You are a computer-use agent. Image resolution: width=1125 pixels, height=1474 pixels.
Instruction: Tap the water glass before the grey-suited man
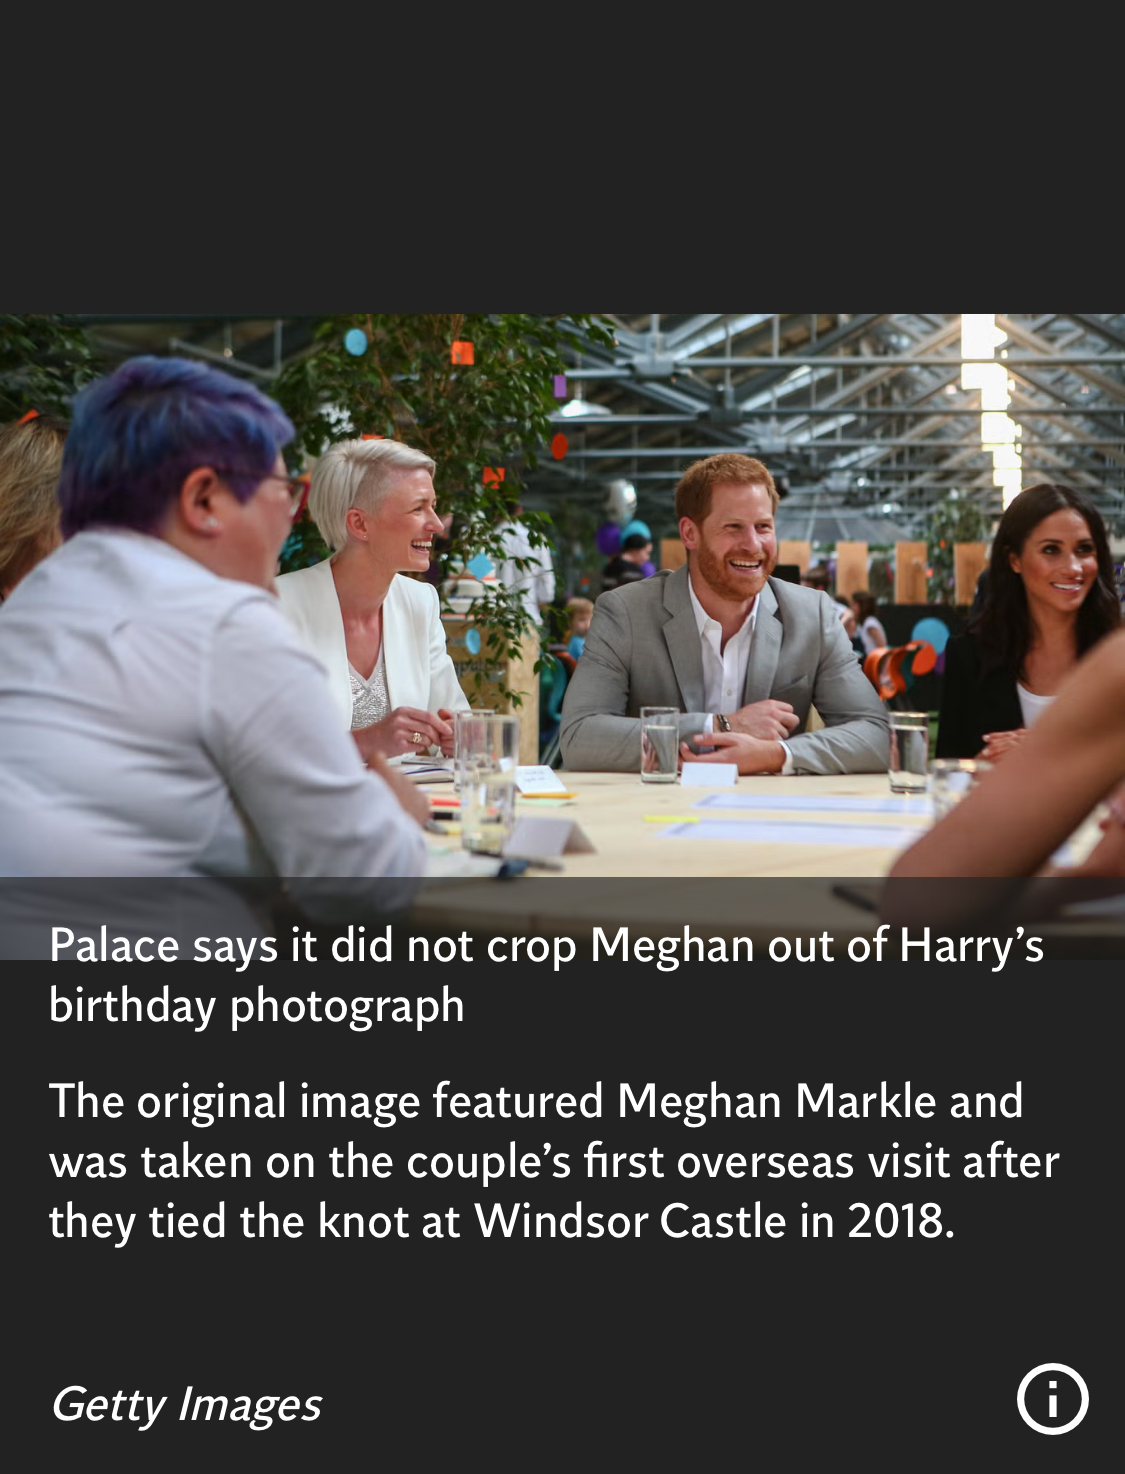659,744
